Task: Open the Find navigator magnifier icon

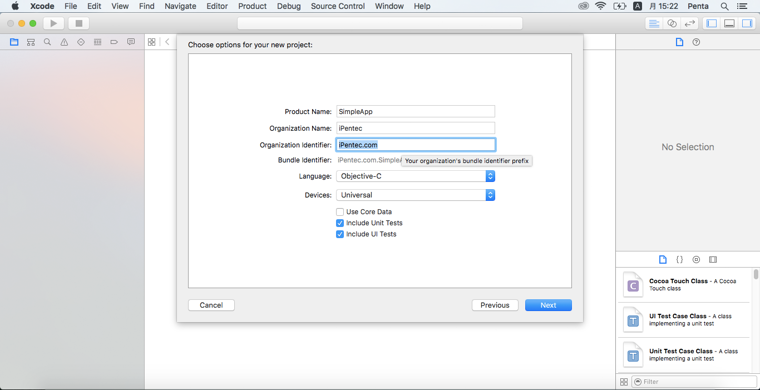Action: pos(48,42)
